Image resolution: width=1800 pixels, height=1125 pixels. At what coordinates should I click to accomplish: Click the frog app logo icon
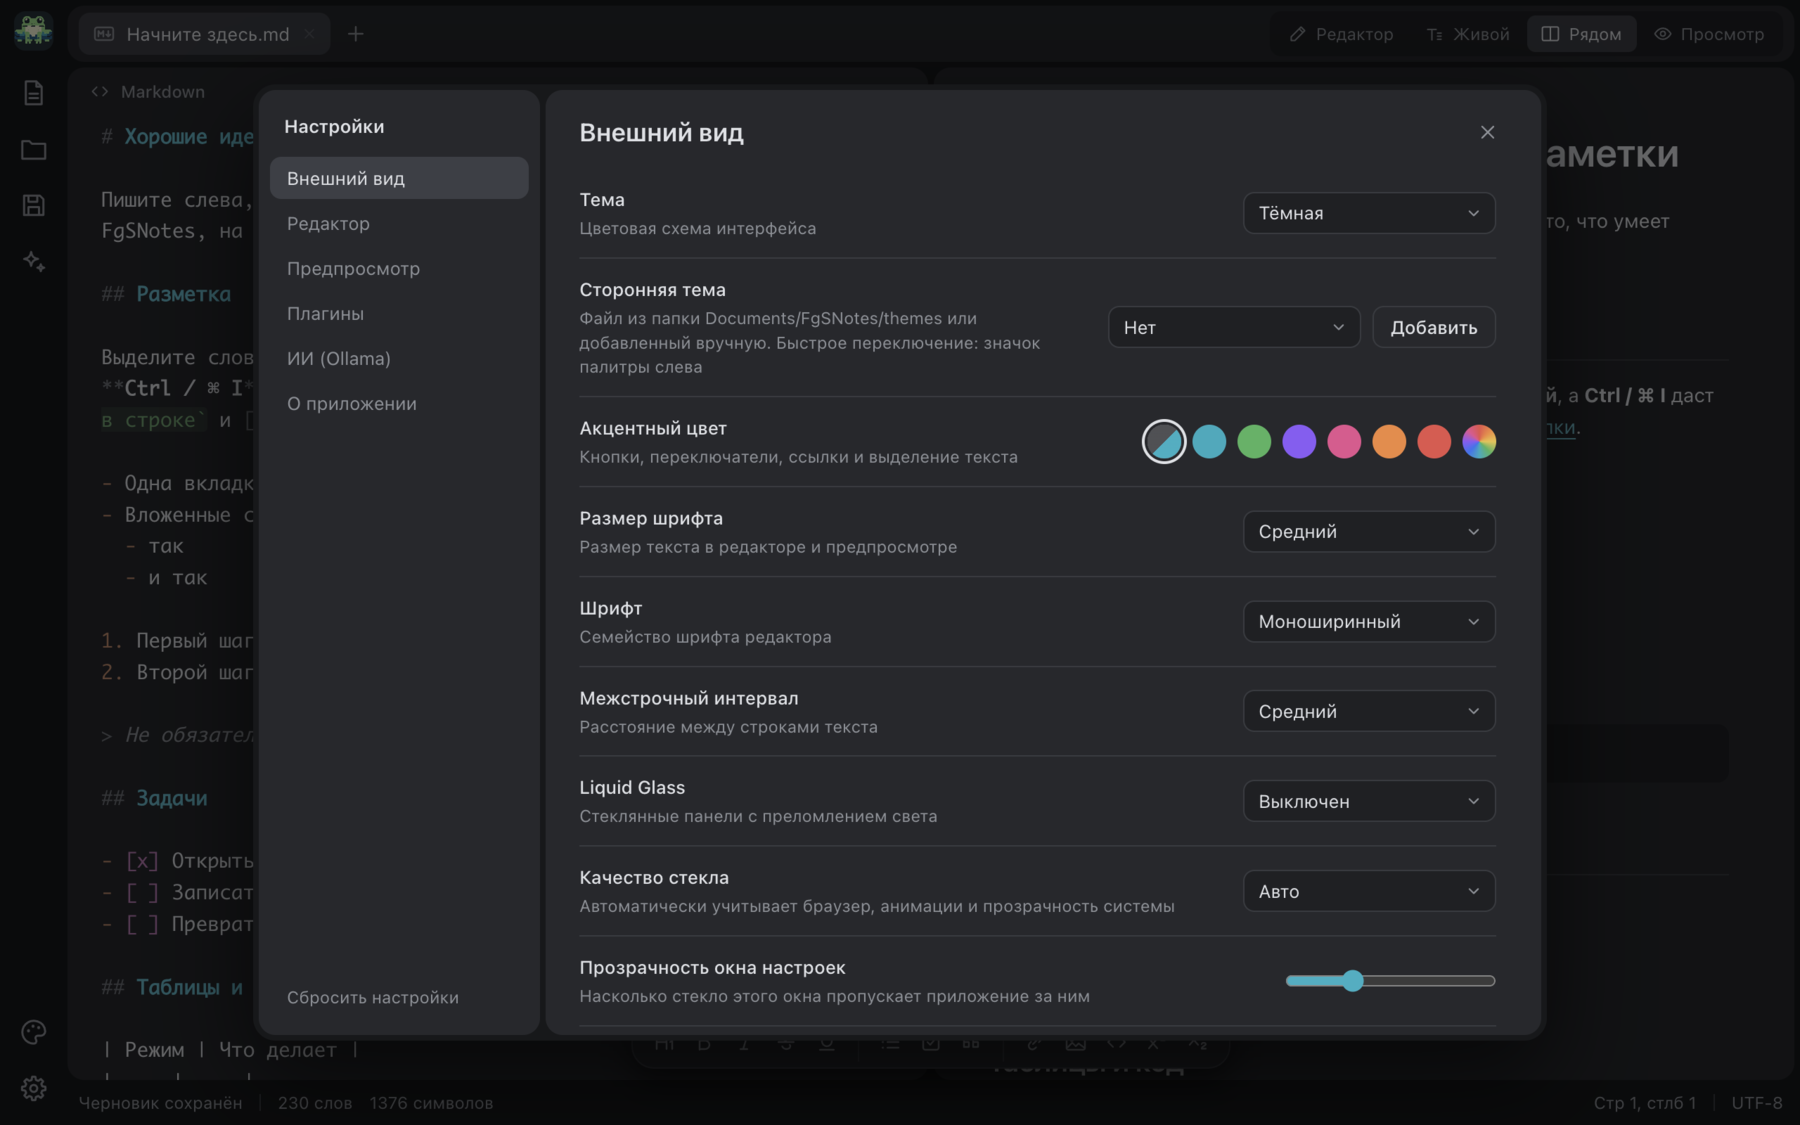point(33,31)
